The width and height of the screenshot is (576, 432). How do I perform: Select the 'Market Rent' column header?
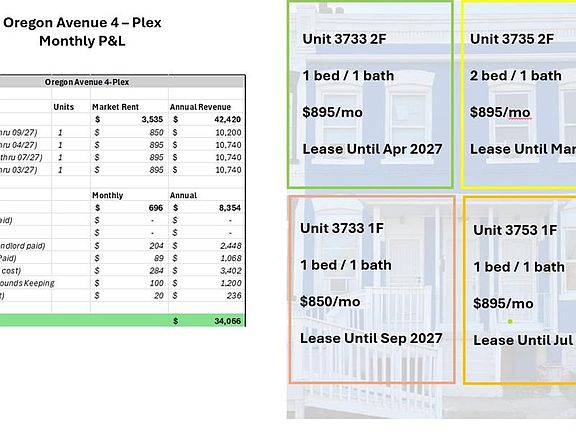pyautogui.click(x=115, y=107)
